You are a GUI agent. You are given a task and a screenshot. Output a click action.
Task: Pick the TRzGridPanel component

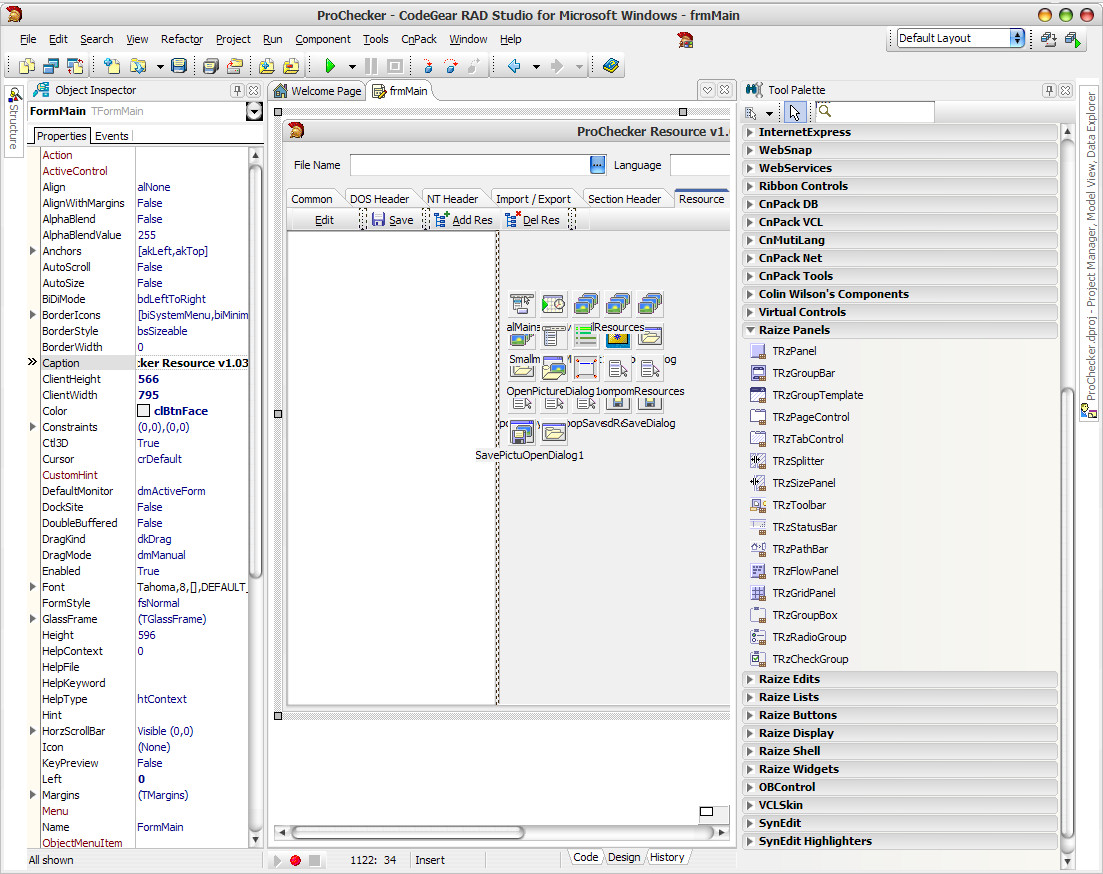pos(803,593)
